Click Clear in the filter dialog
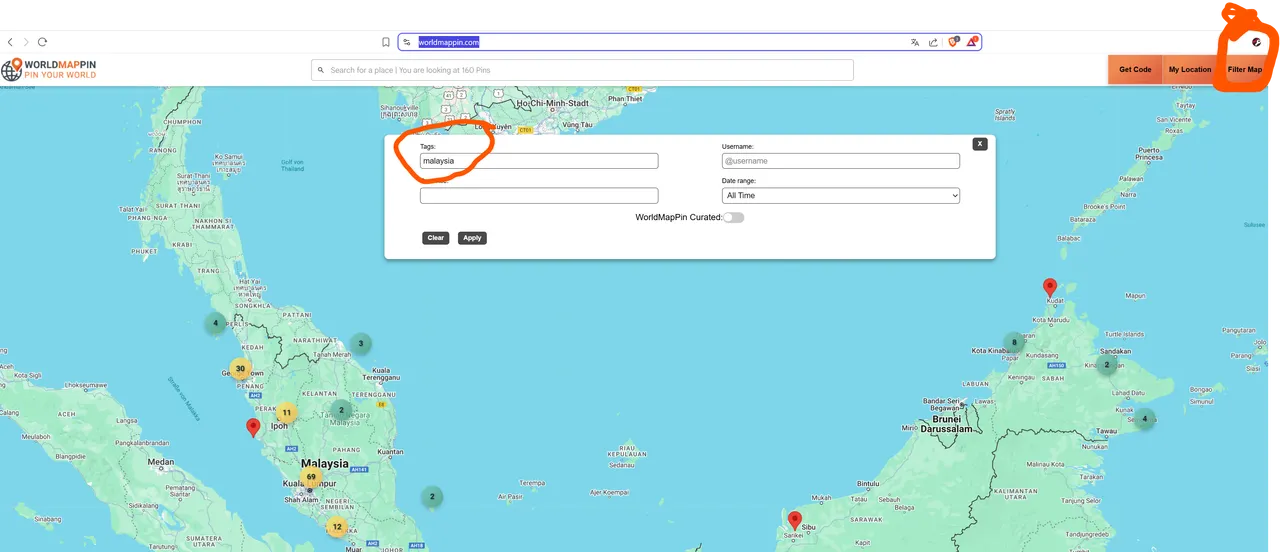 tap(435, 238)
